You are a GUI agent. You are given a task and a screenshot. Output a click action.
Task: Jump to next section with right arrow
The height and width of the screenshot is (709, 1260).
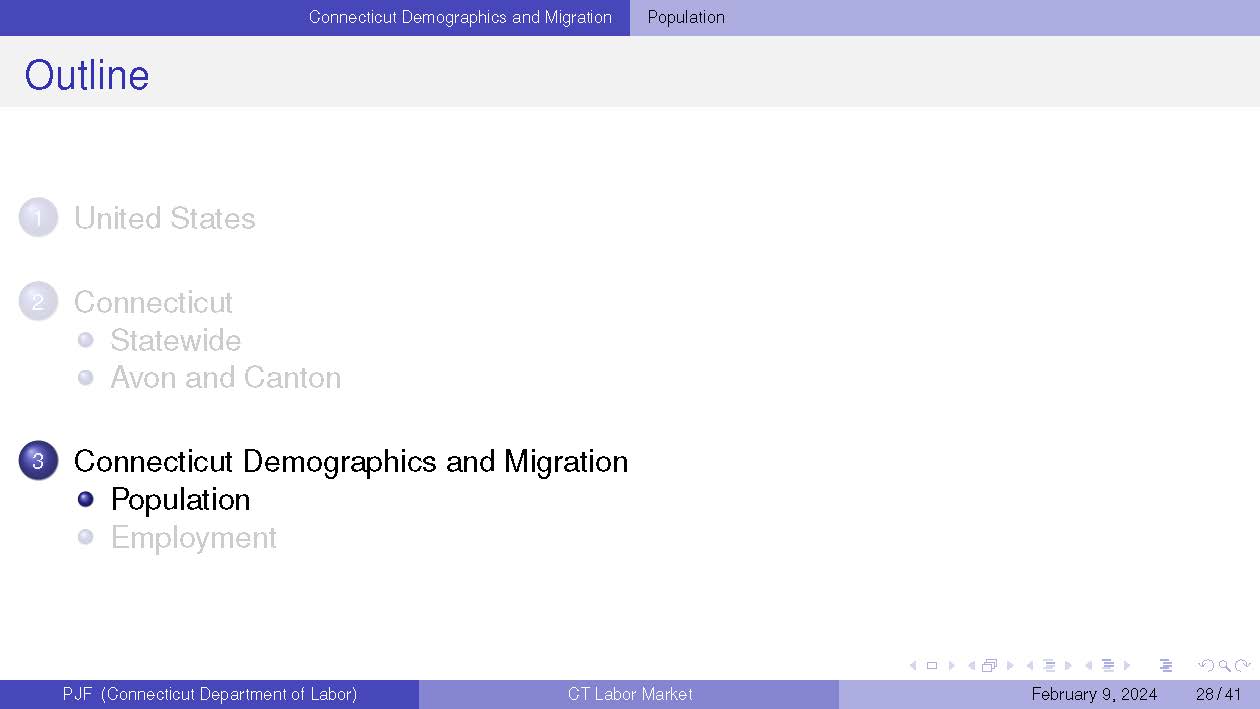point(1127,666)
